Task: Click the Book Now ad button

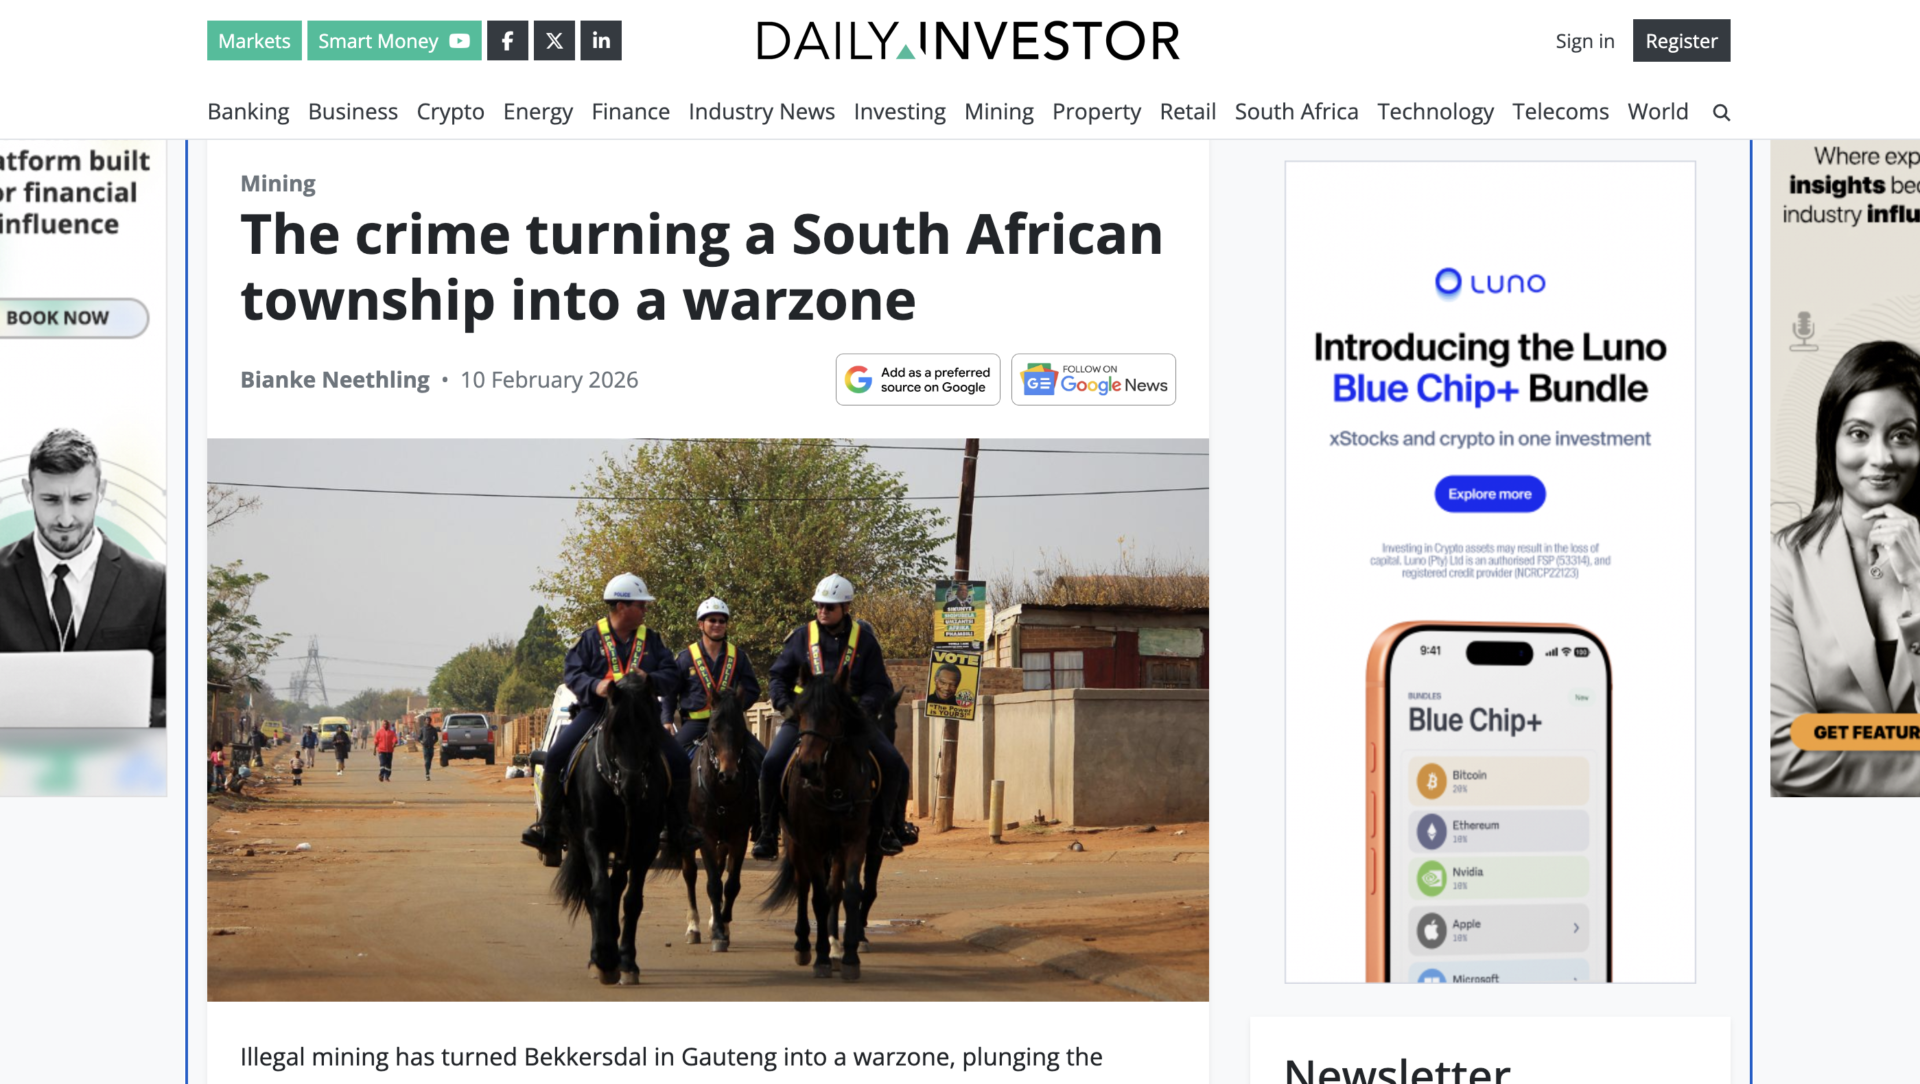Action: click(x=60, y=318)
